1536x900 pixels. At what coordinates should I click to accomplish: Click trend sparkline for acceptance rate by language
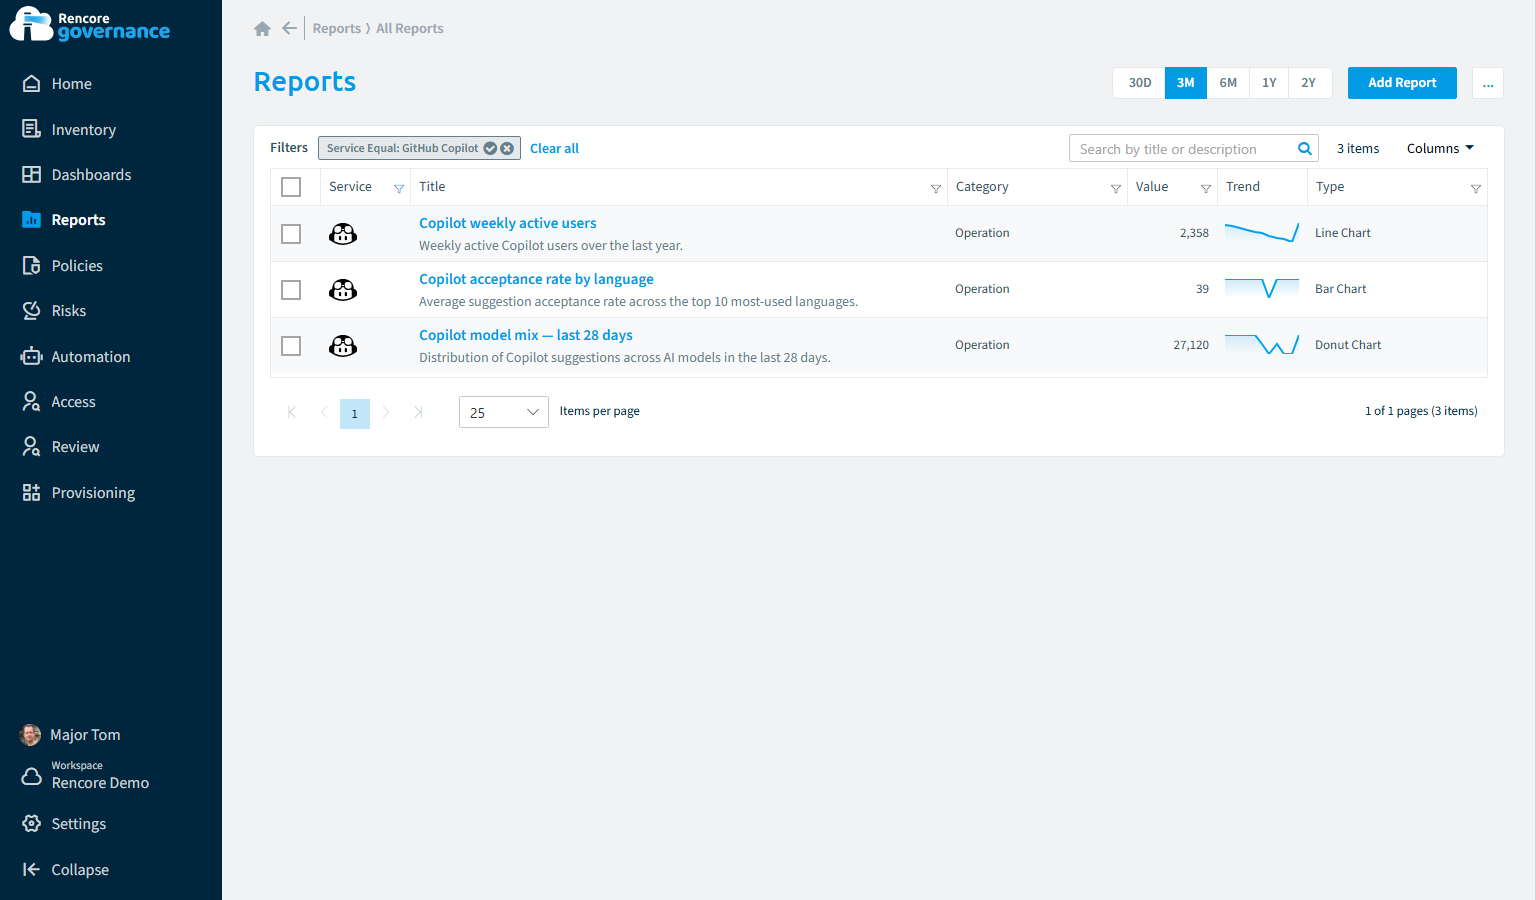coord(1262,289)
